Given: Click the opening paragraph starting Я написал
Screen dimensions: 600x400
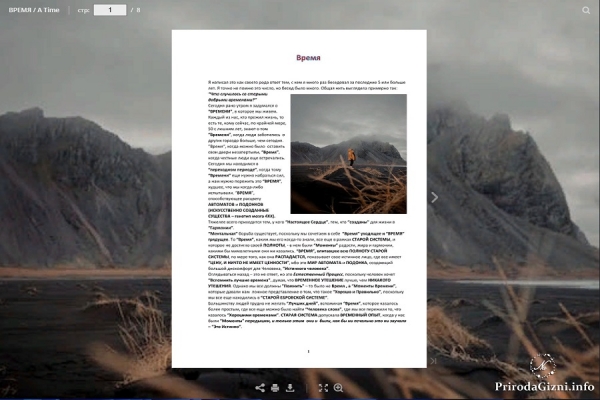Looking at the screenshot, I should [307, 85].
